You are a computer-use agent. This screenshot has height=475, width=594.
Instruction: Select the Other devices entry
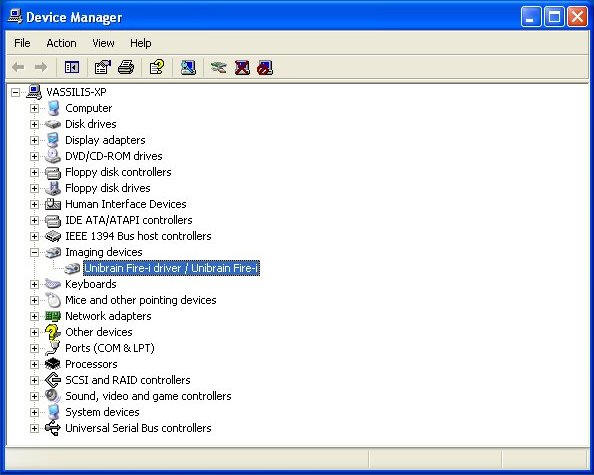tap(98, 332)
